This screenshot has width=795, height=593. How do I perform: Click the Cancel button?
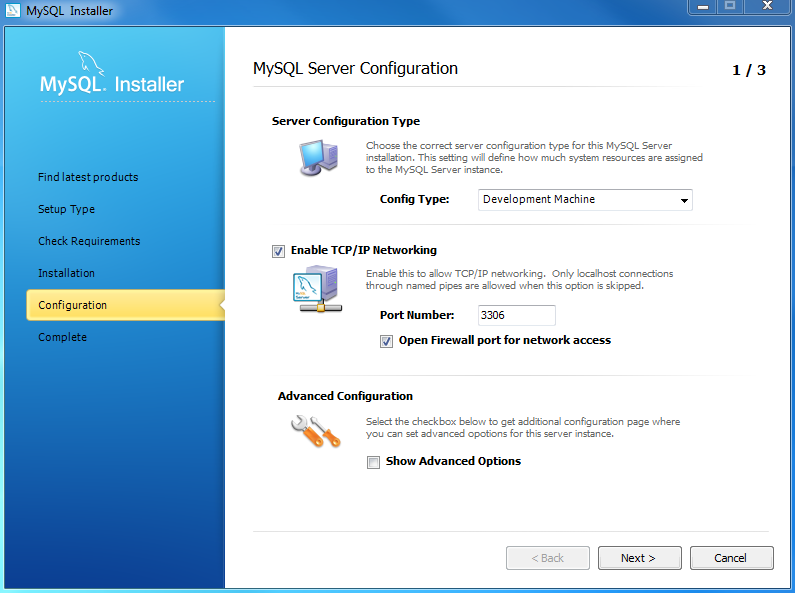tap(731, 558)
